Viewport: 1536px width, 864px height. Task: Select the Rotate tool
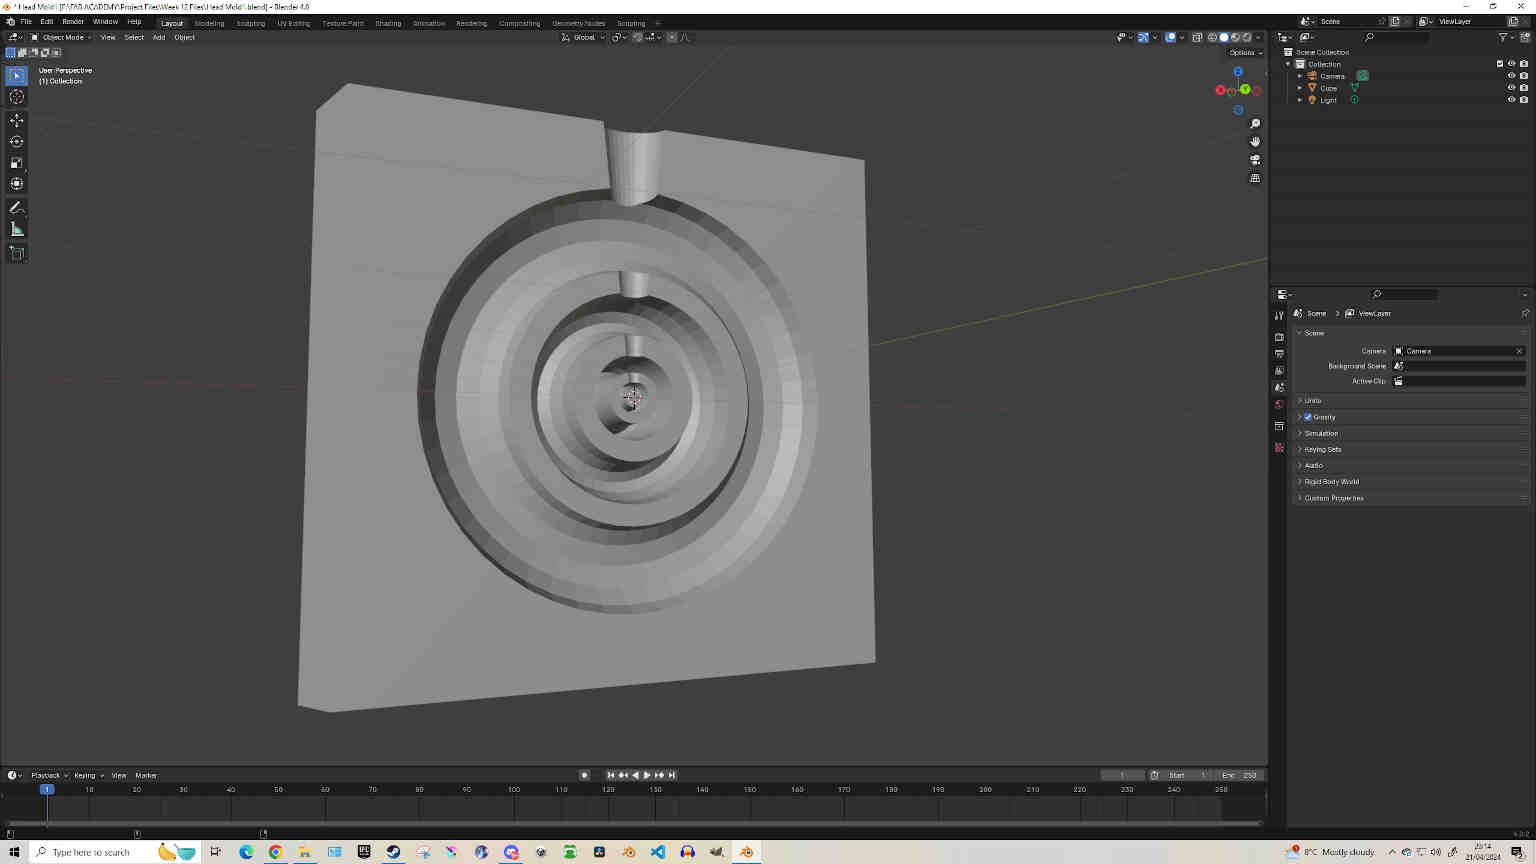pyautogui.click(x=16, y=141)
